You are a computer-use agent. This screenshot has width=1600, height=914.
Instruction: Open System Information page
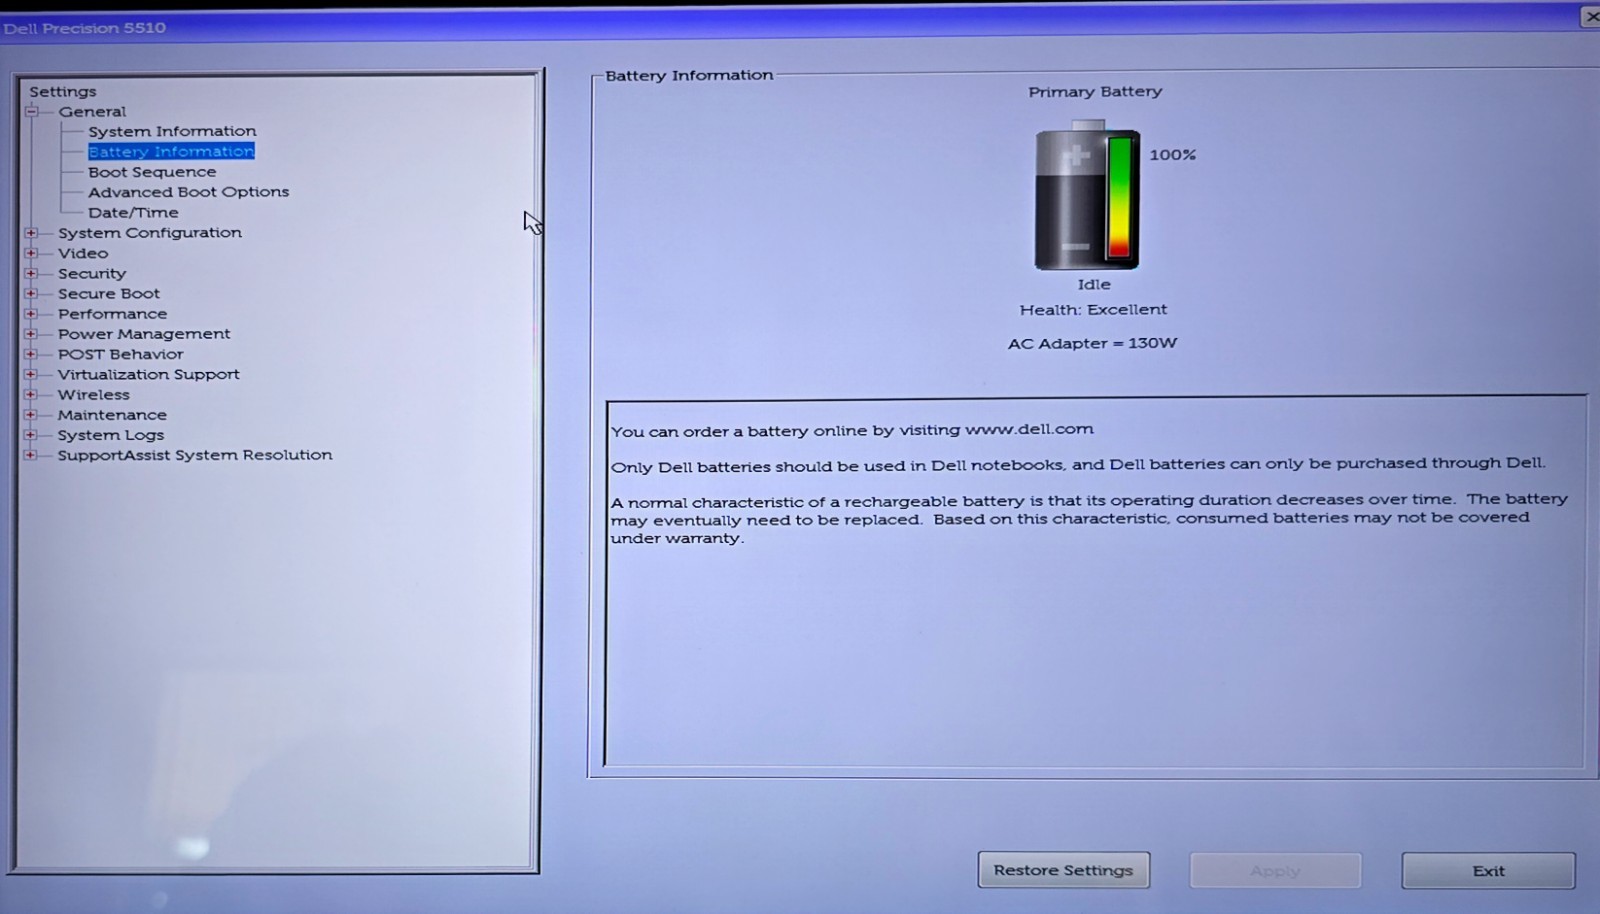pyautogui.click(x=172, y=131)
